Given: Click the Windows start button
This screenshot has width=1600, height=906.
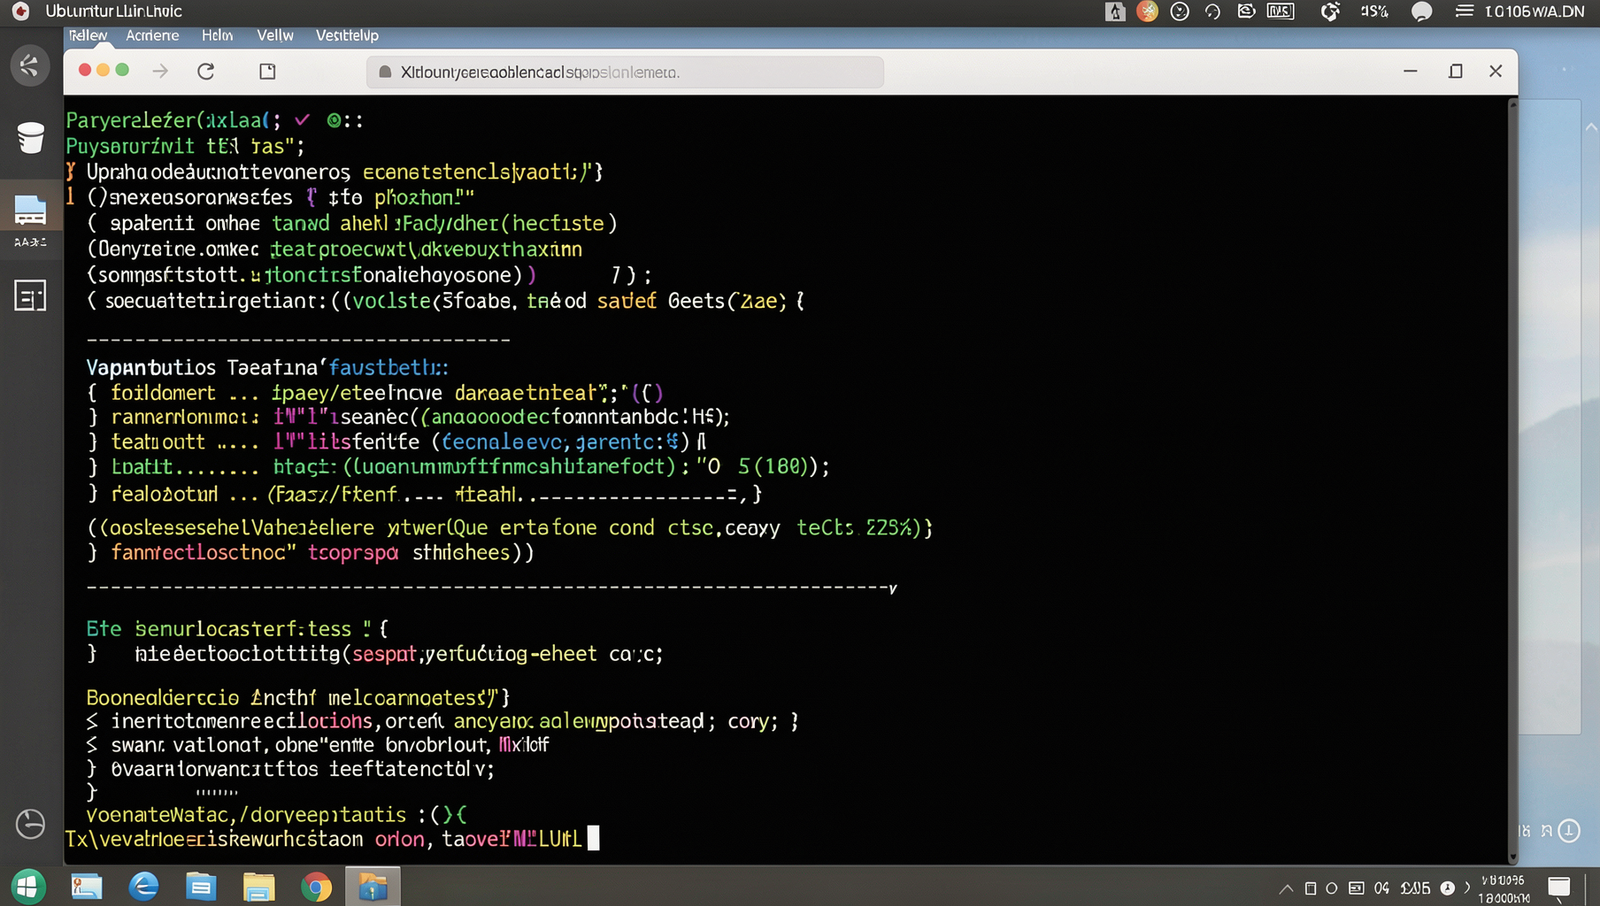Looking at the screenshot, I should (28, 886).
